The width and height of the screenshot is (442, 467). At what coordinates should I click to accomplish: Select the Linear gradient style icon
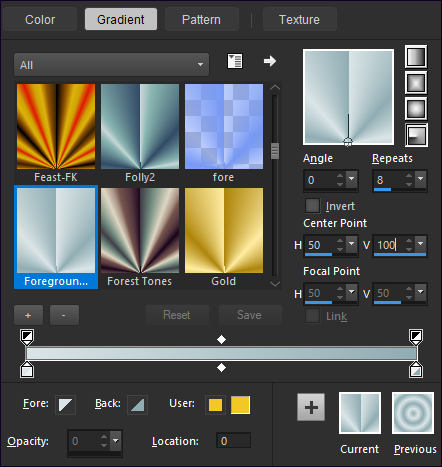[x=416, y=57]
